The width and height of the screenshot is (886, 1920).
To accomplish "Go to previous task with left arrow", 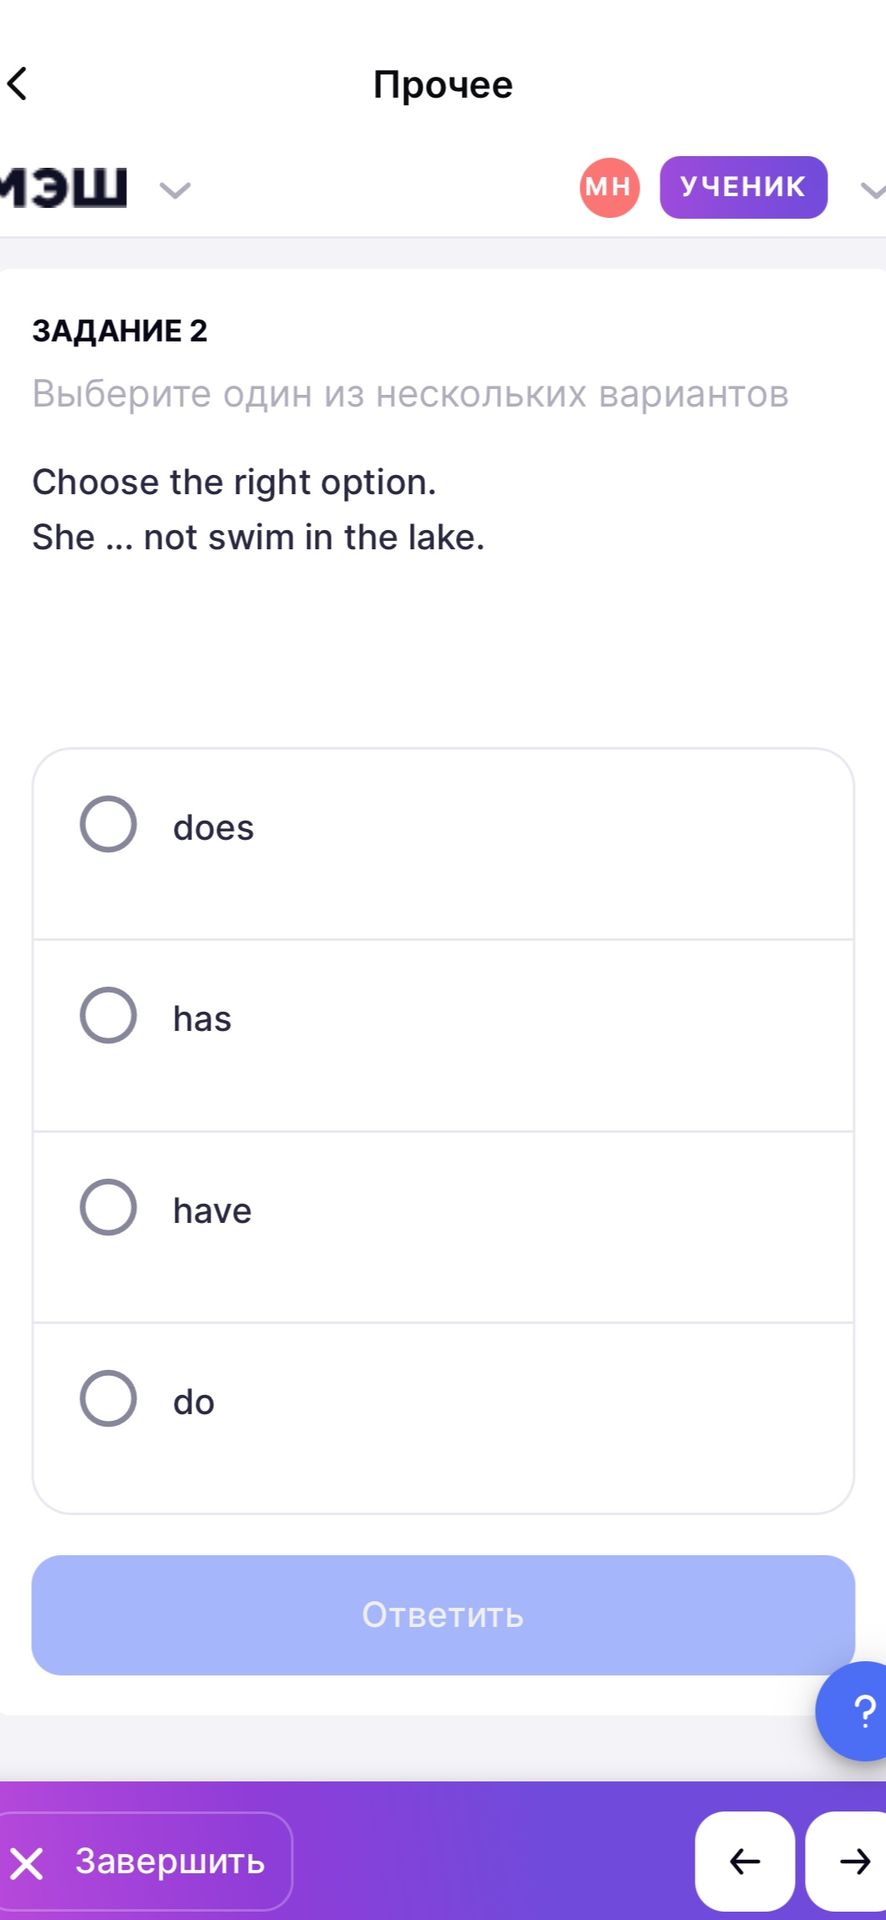I will 744,1861.
